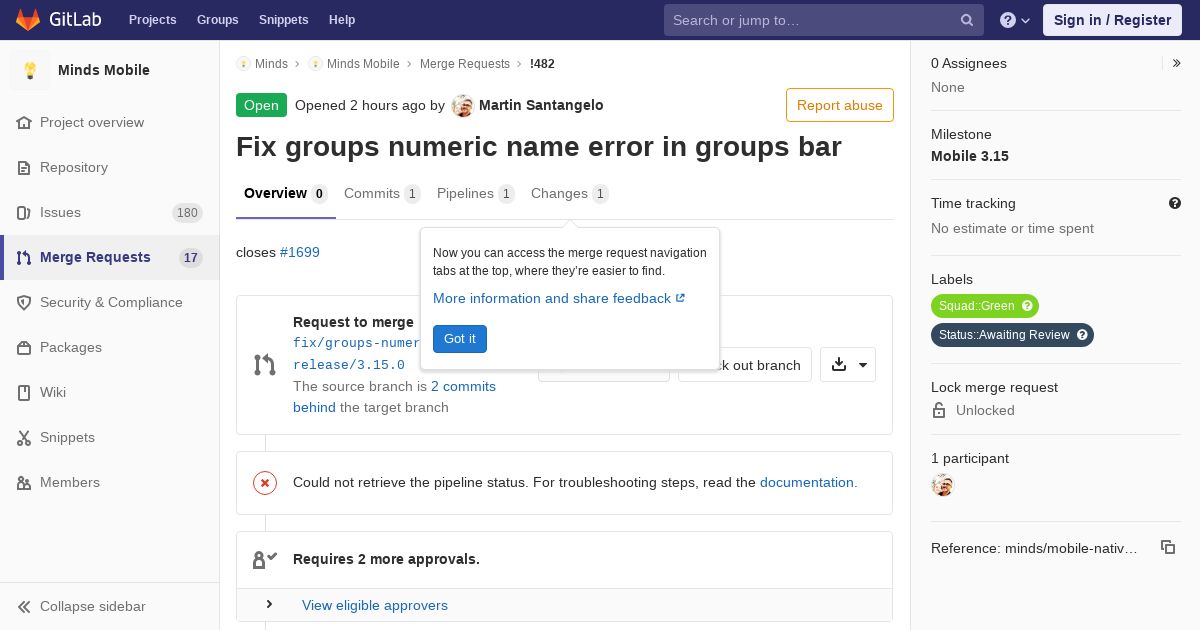
Task: Open Issues in the sidebar
Action: 60,212
